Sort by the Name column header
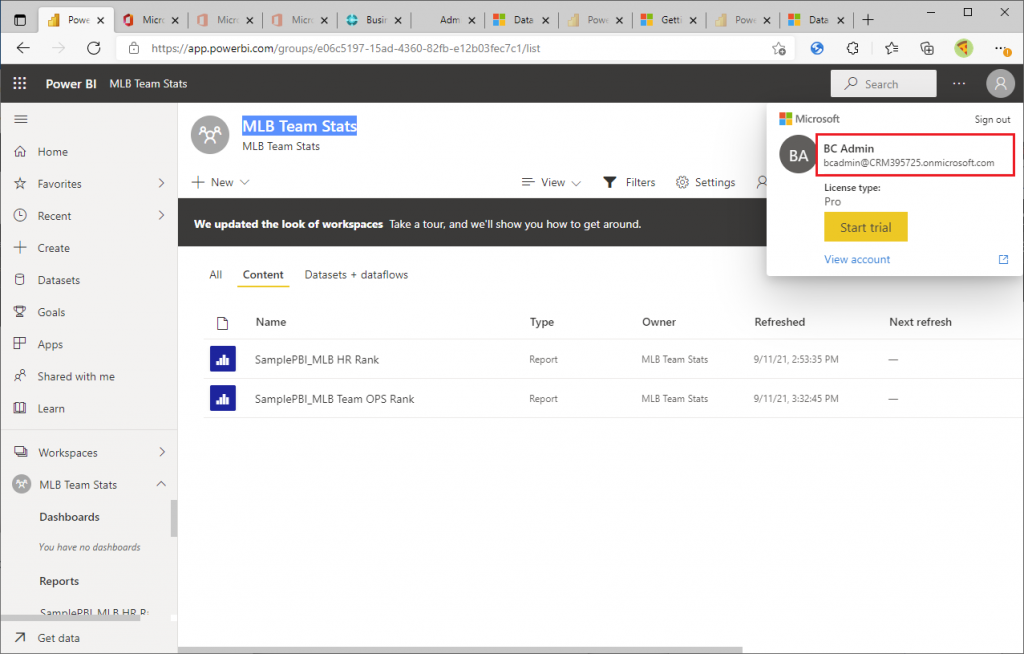1024x654 pixels. tap(271, 322)
